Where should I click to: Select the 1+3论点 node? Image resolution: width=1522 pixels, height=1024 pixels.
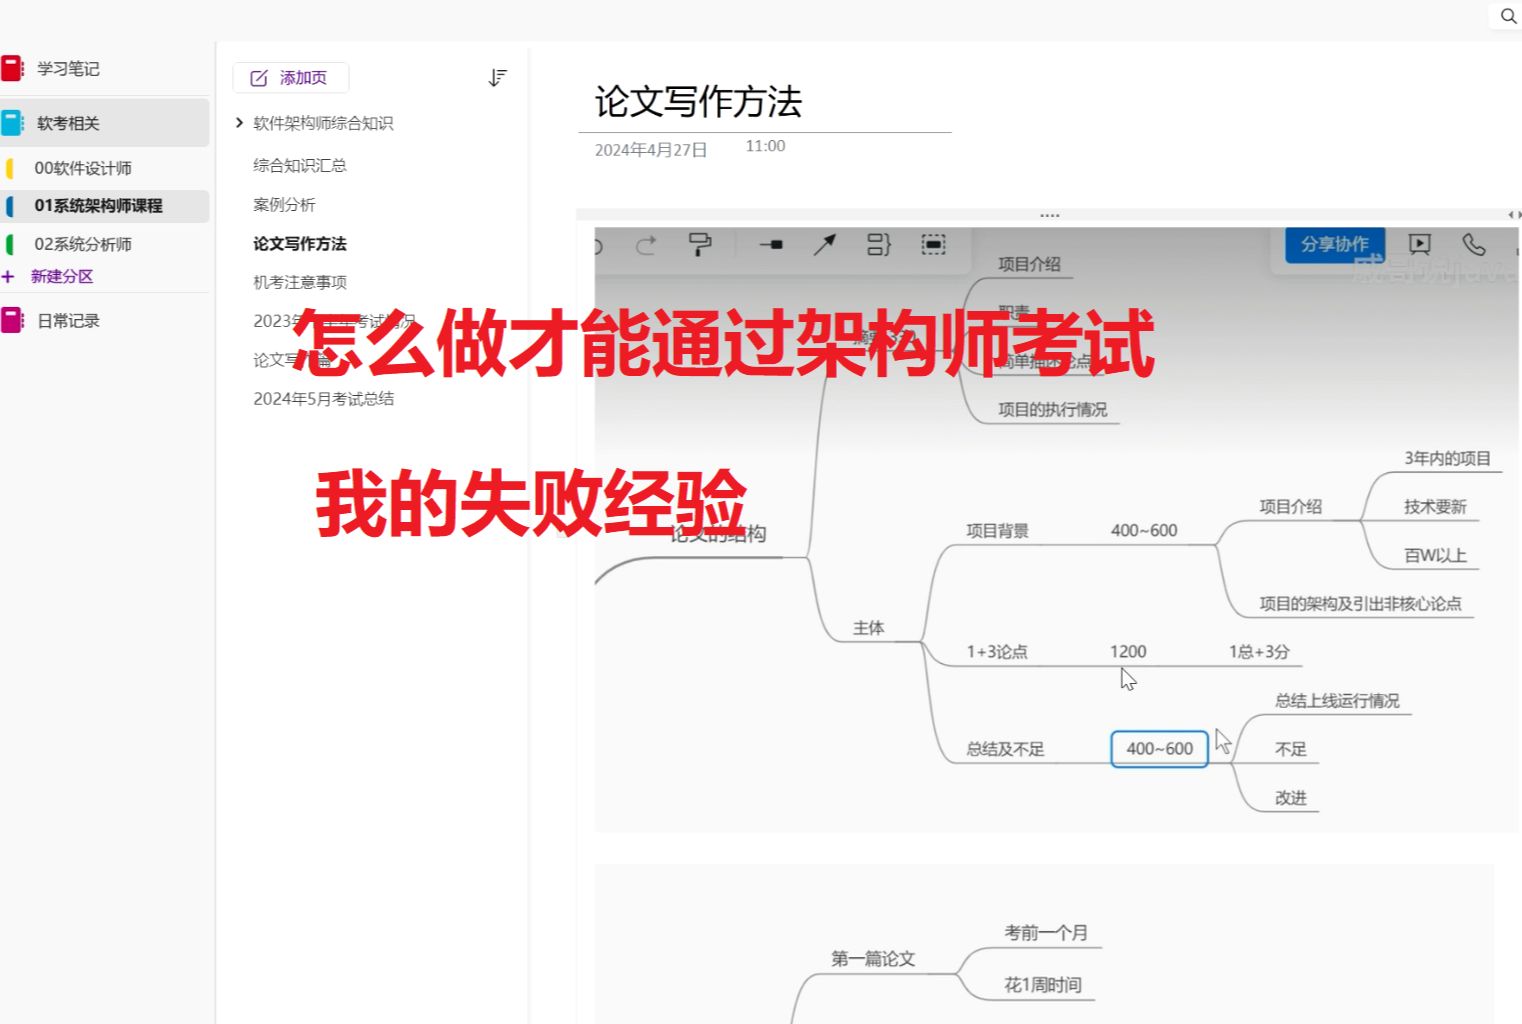[996, 652]
